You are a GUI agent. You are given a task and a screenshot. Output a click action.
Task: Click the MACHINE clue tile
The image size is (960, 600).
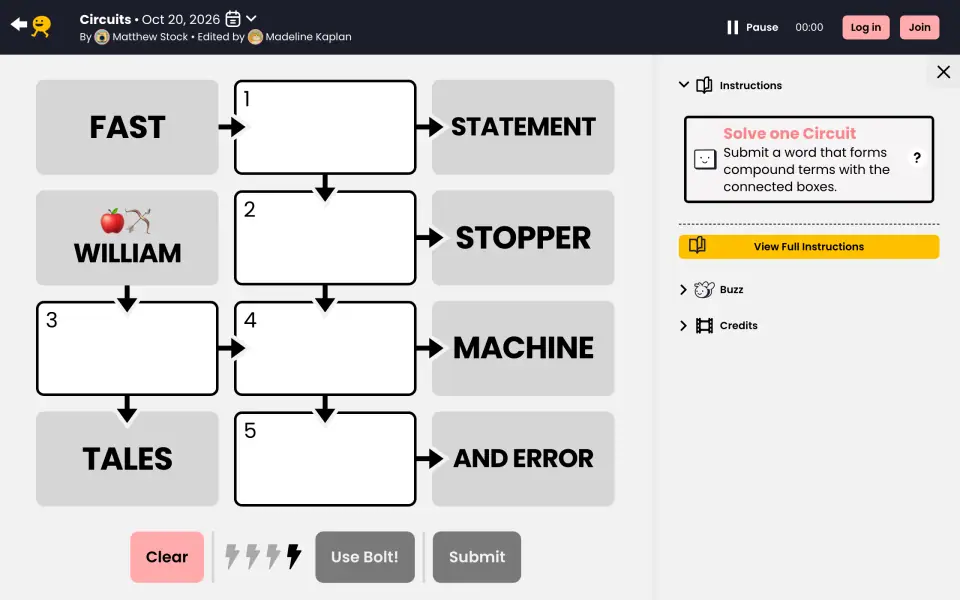pos(523,348)
